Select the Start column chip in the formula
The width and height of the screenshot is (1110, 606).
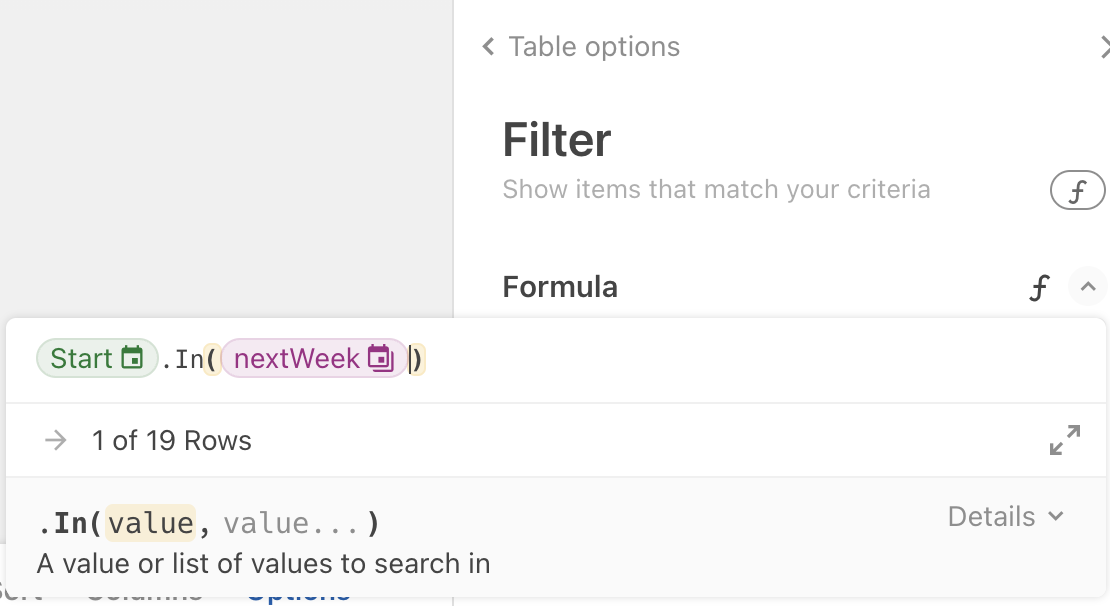[97, 358]
